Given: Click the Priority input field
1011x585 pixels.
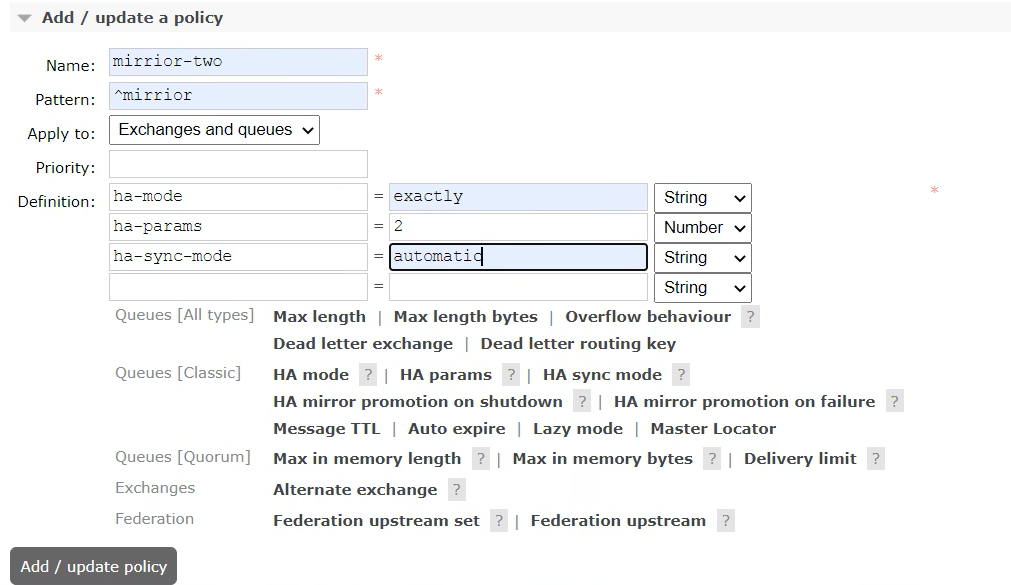Looking at the screenshot, I should pos(238,165).
